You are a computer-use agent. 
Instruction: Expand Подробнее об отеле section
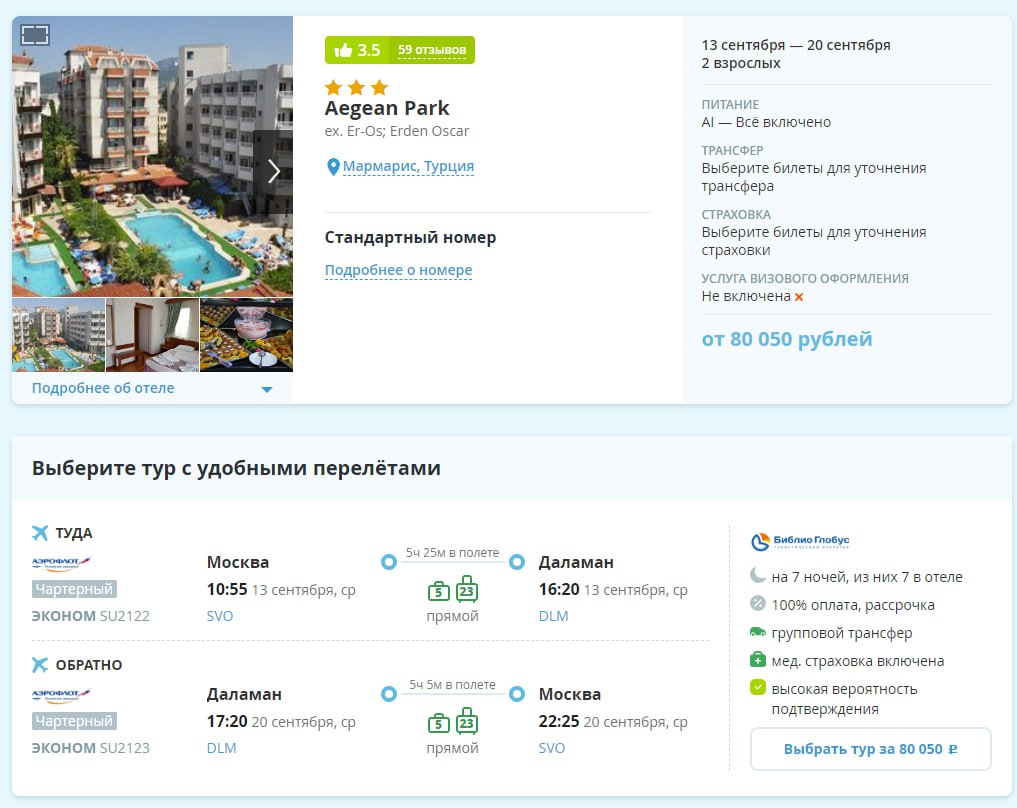click(103, 388)
